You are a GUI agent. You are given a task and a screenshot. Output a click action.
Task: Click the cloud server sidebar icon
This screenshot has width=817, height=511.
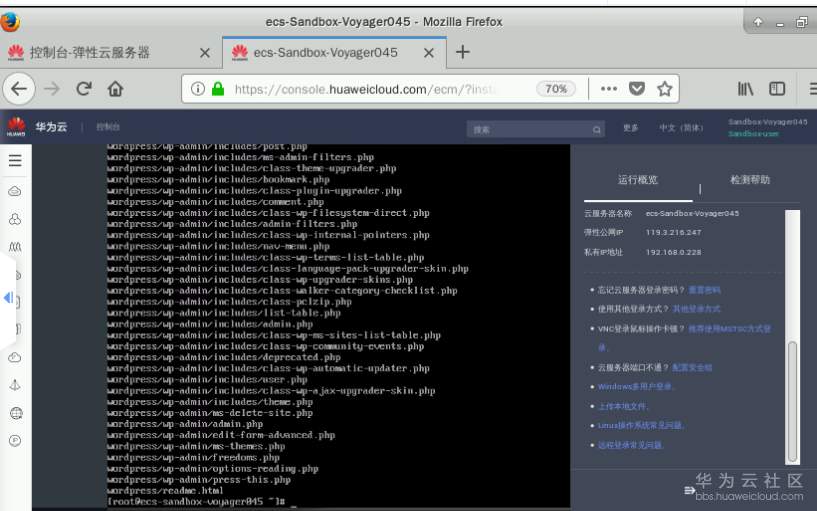click(15, 191)
